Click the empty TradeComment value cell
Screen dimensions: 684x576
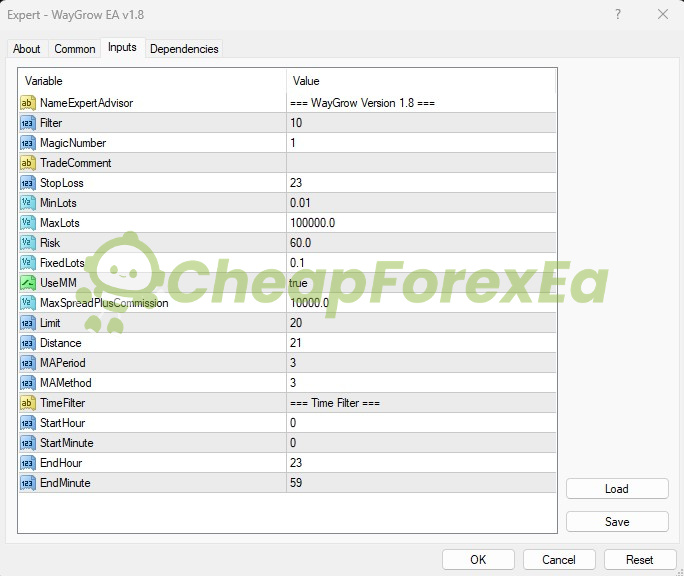pyautogui.click(x=421, y=163)
